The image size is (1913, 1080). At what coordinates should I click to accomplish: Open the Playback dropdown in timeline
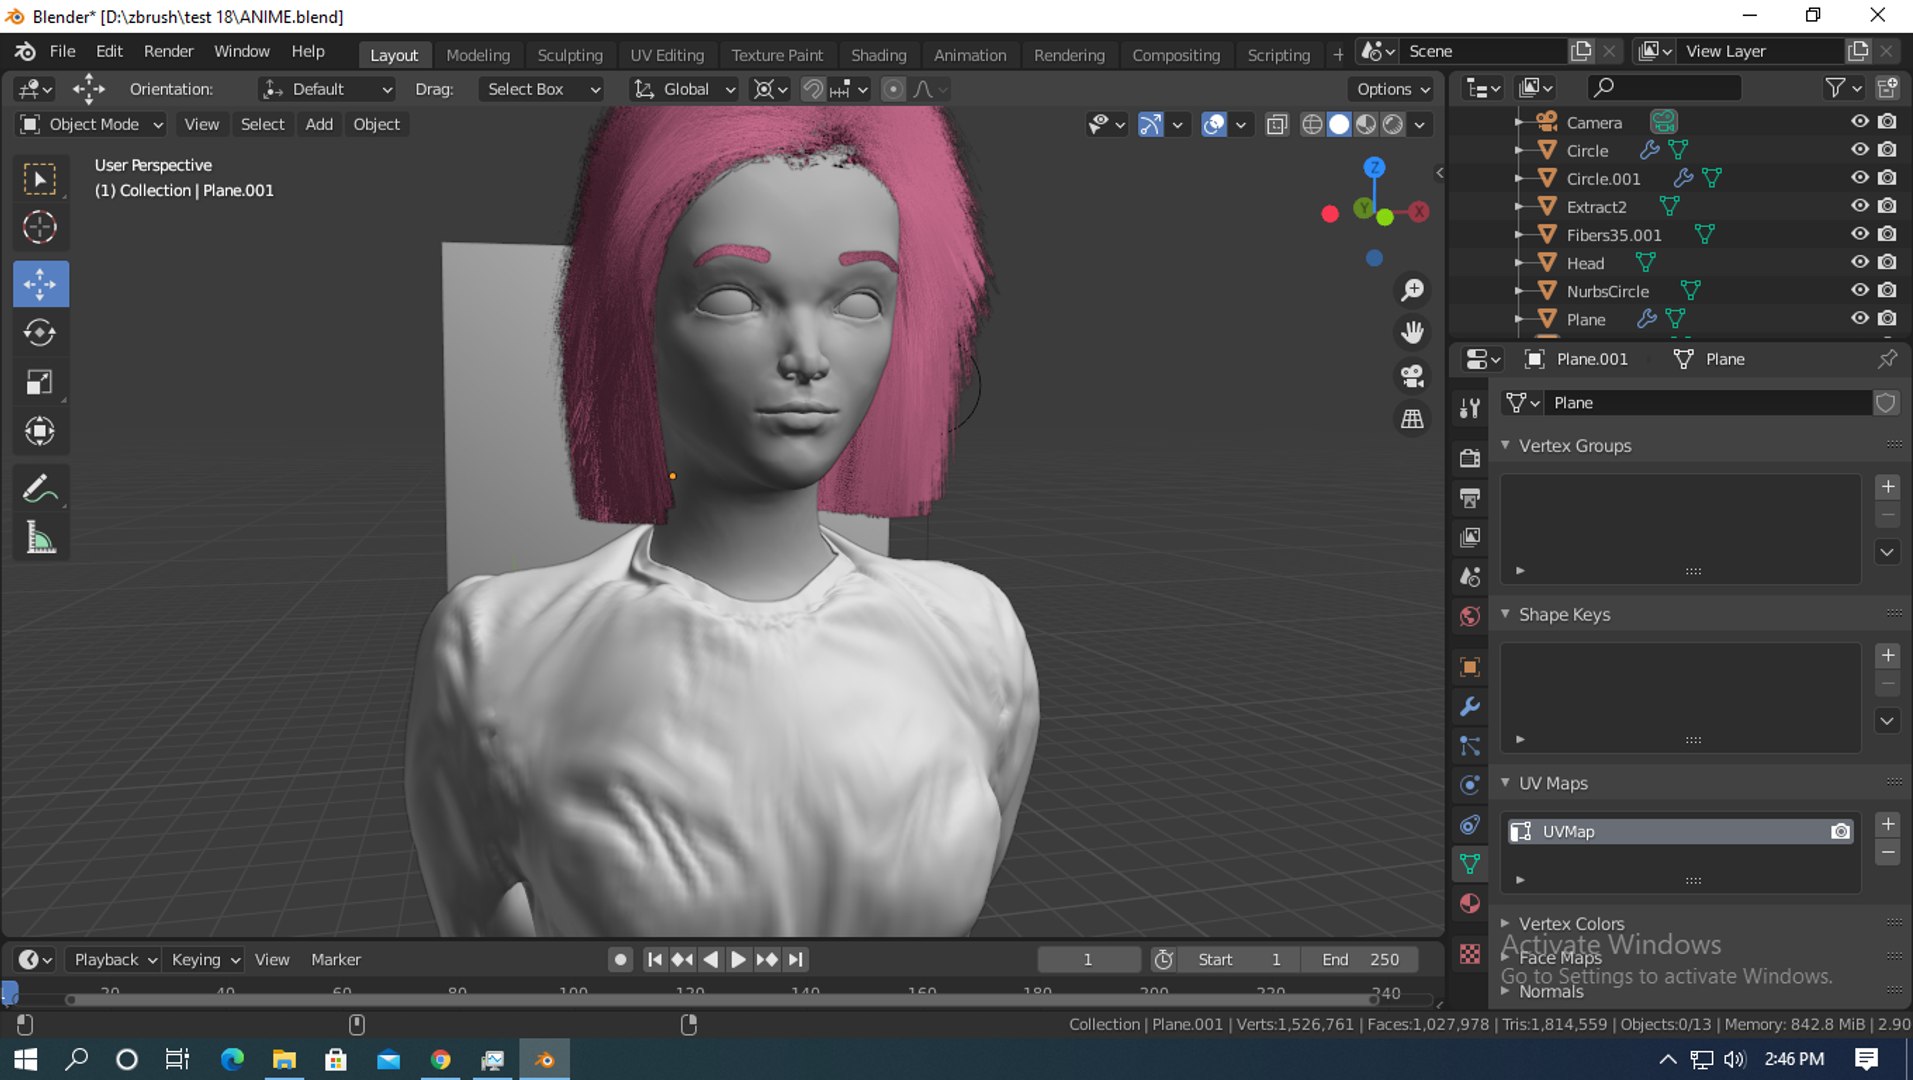coord(114,960)
